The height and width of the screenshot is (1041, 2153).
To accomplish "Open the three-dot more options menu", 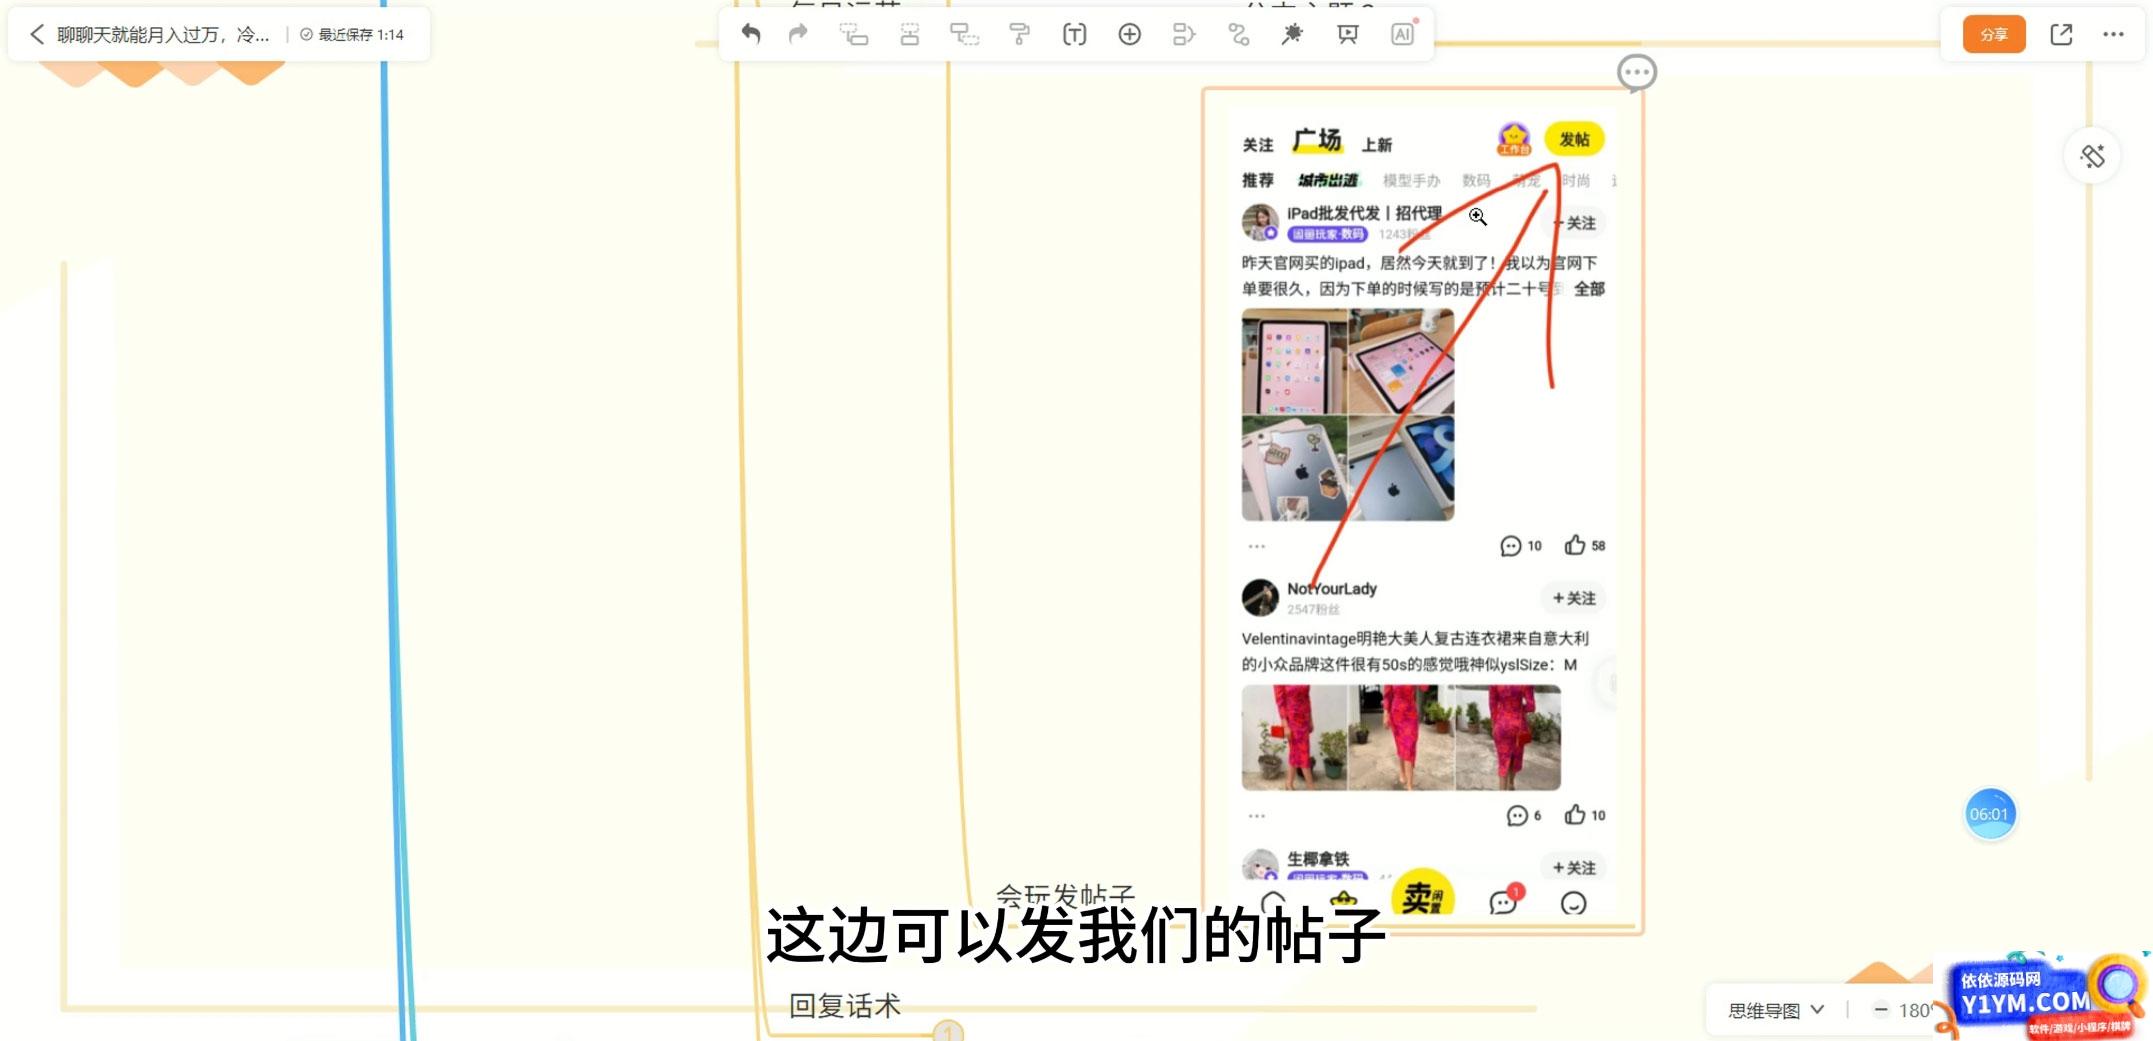I will (2113, 35).
